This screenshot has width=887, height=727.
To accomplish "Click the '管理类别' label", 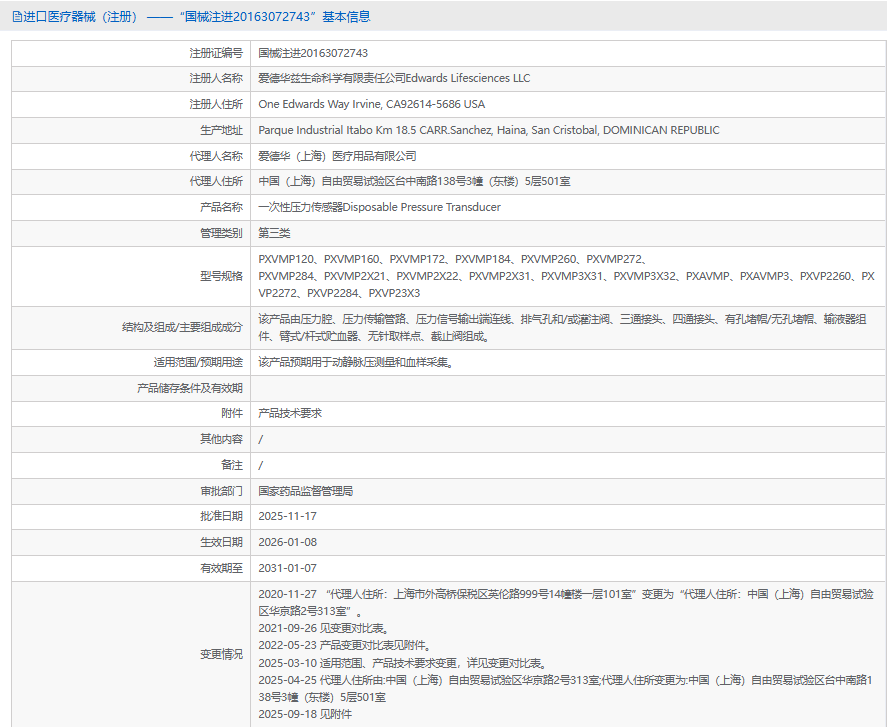I will (221, 233).
